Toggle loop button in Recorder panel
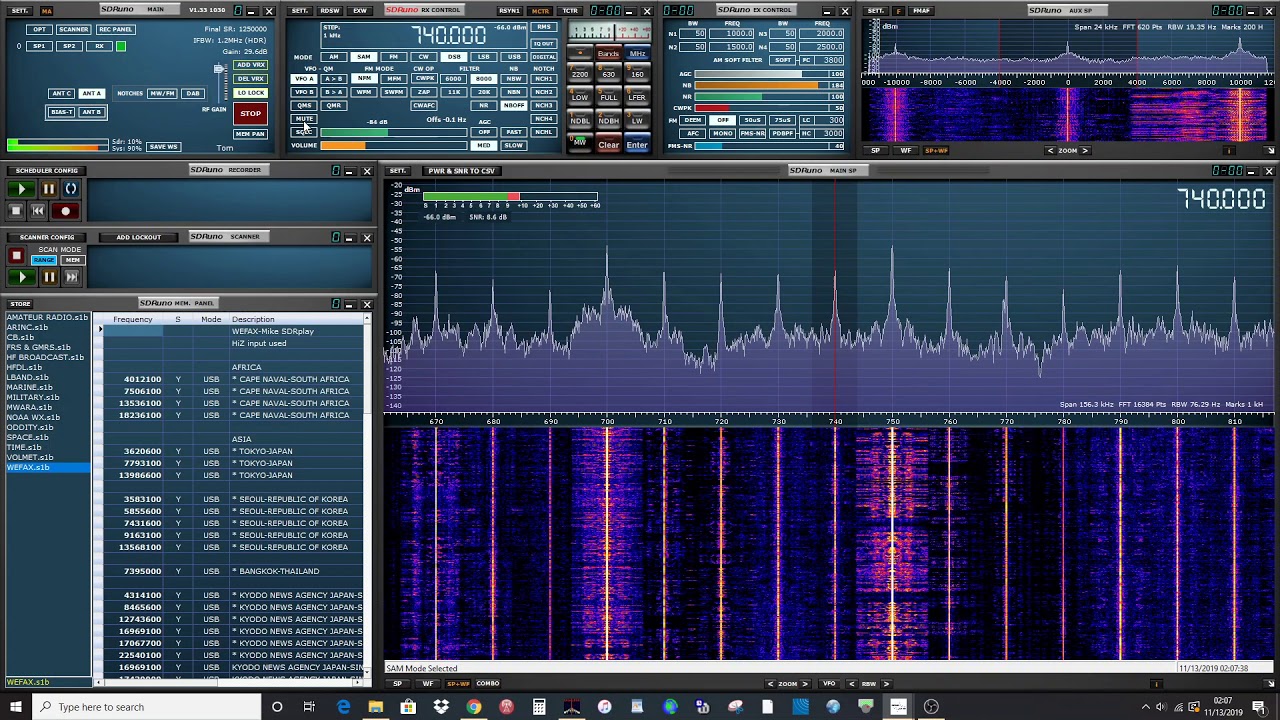Image resolution: width=1280 pixels, height=720 pixels. click(70, 189)
